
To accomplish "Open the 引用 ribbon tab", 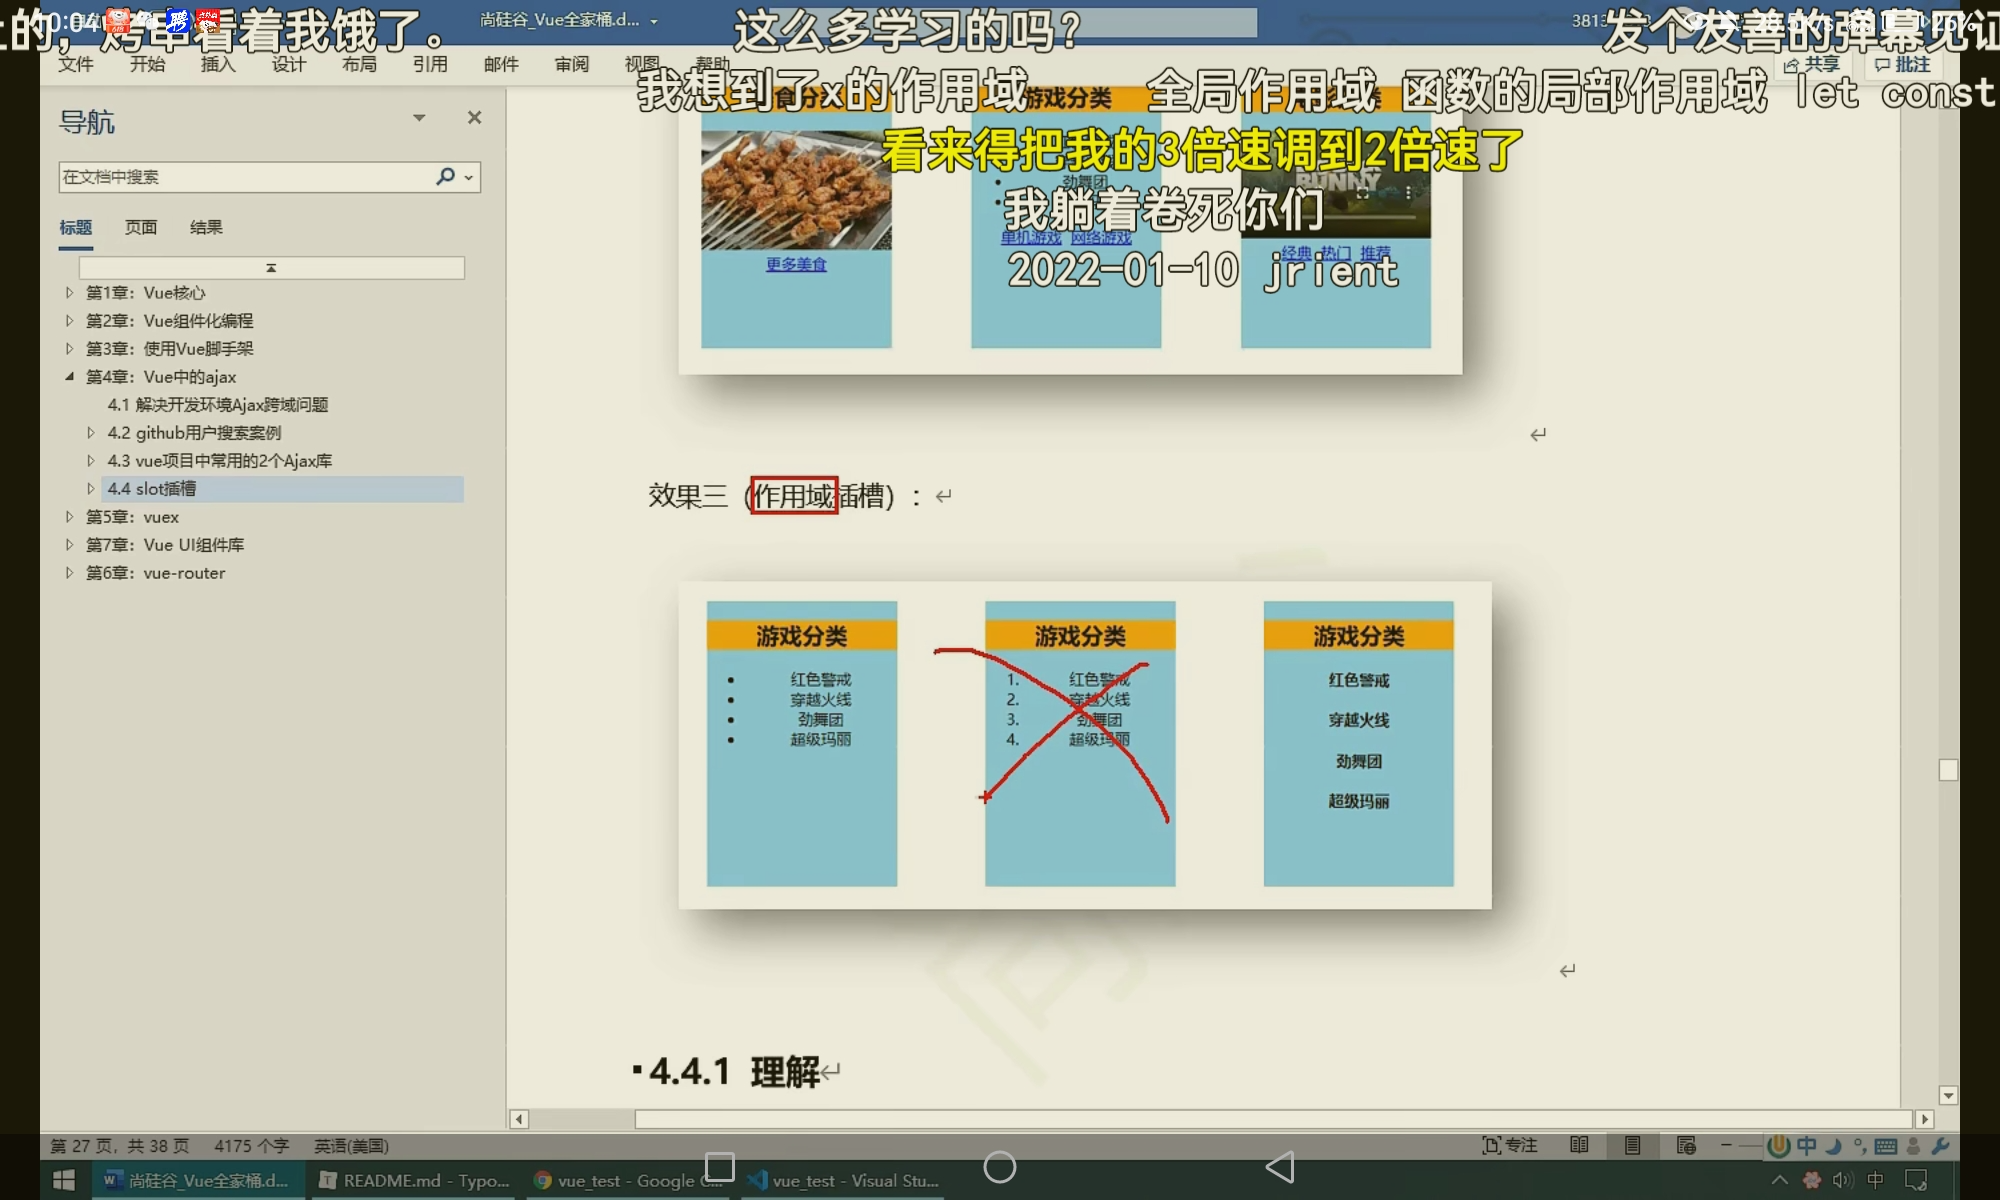I will coord(430,64).
